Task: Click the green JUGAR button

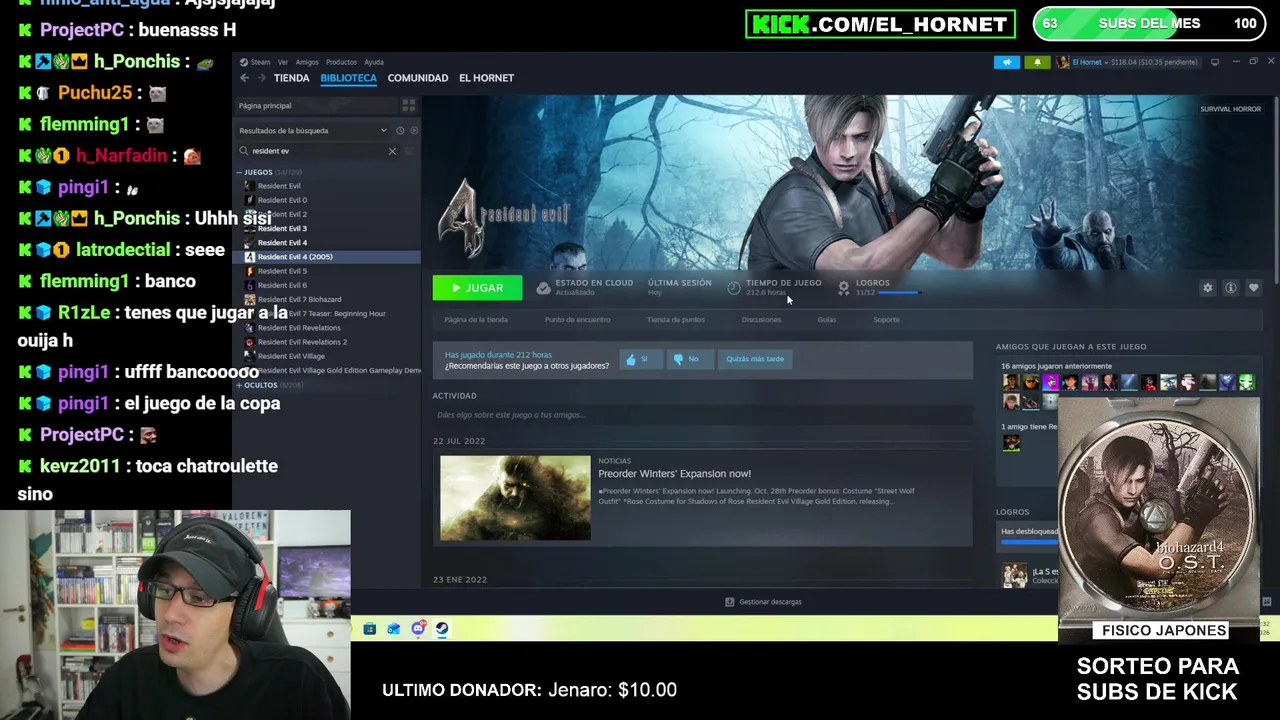Action: tap(477, 288)
